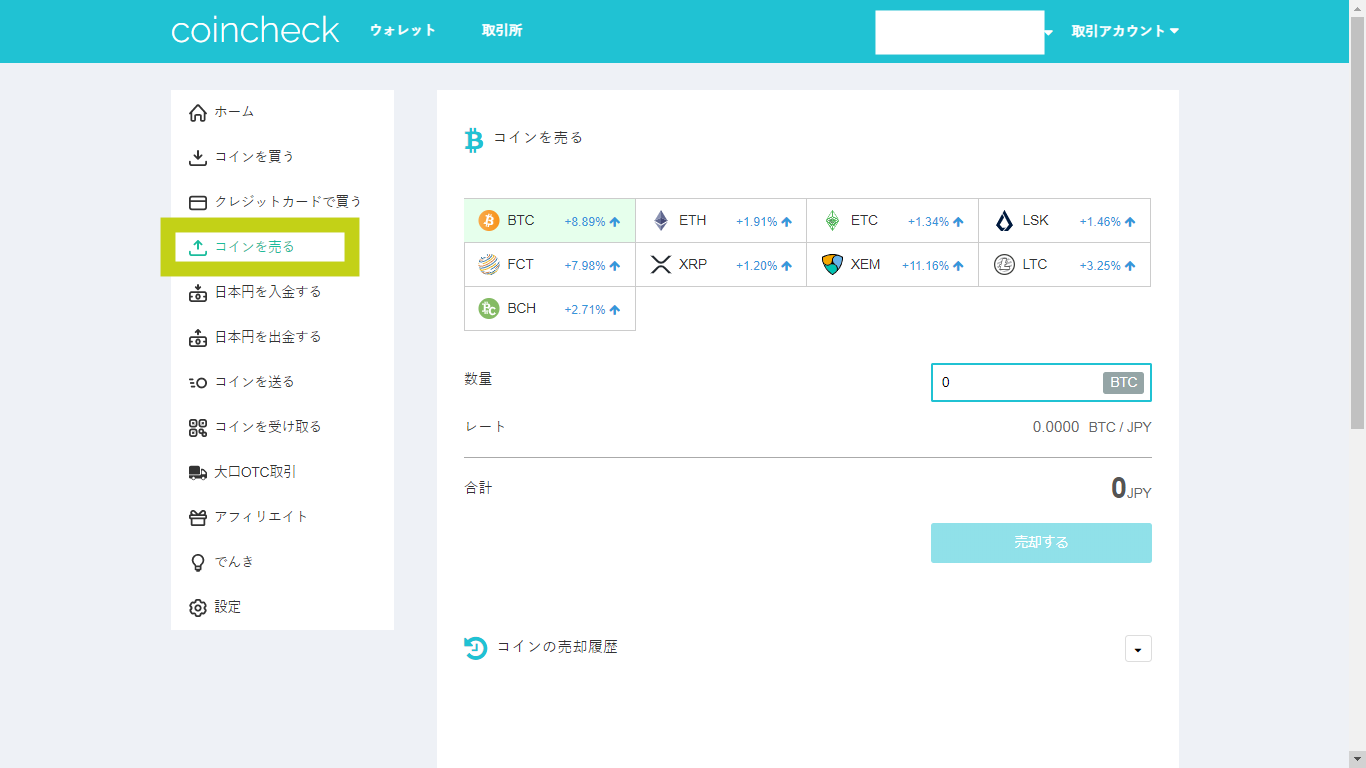
Task: Open the account name dropdown arrow
Action: 1048,33
